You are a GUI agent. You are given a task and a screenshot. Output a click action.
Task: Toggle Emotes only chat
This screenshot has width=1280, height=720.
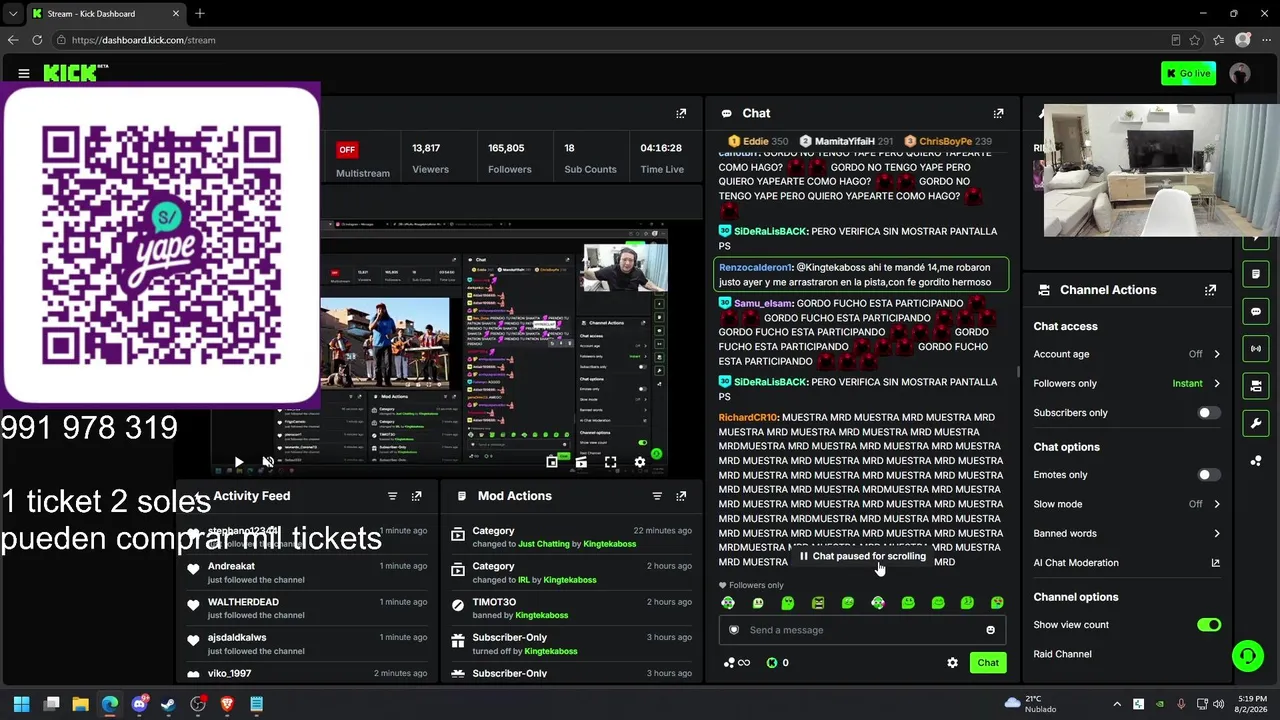[x=1209, y=475]
